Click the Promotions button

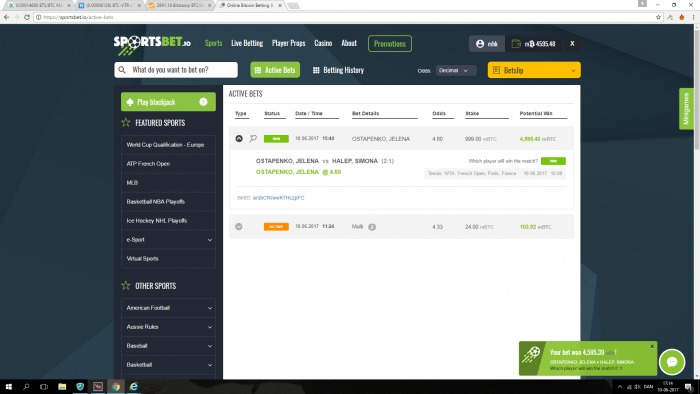click(390, 44)
